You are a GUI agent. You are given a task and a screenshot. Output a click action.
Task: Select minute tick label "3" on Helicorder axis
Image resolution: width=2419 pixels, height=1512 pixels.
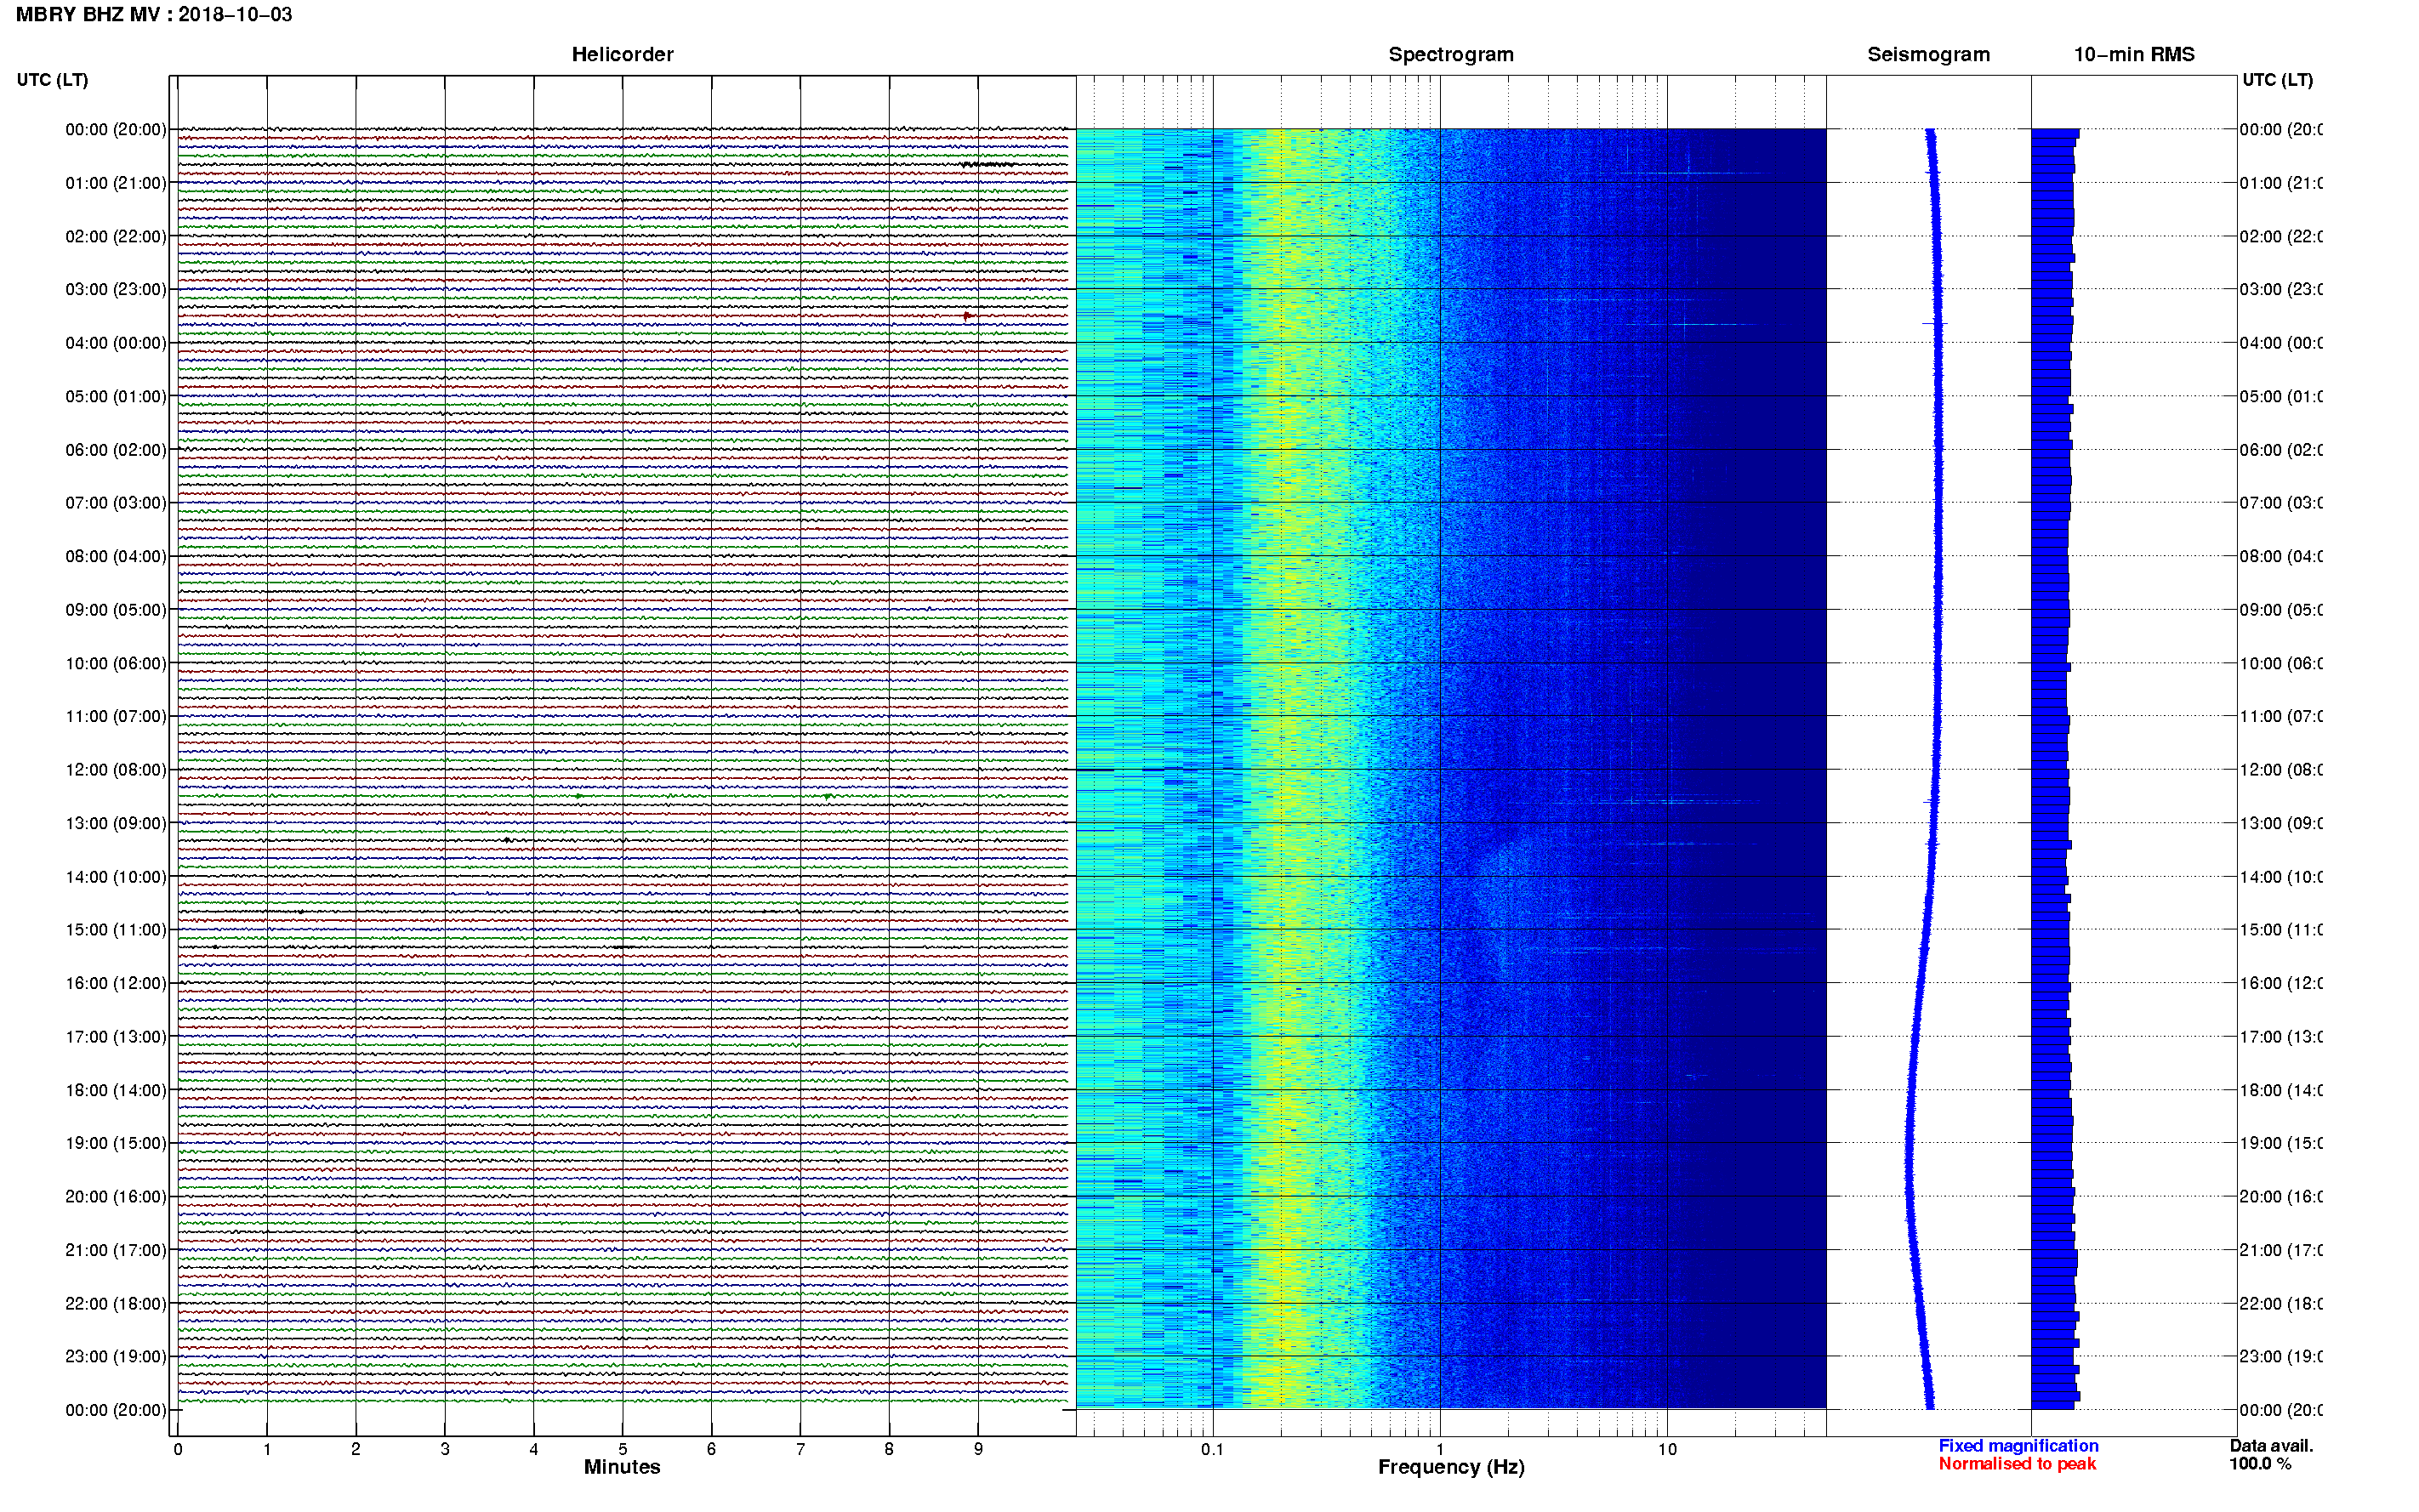click(445, 1449)
